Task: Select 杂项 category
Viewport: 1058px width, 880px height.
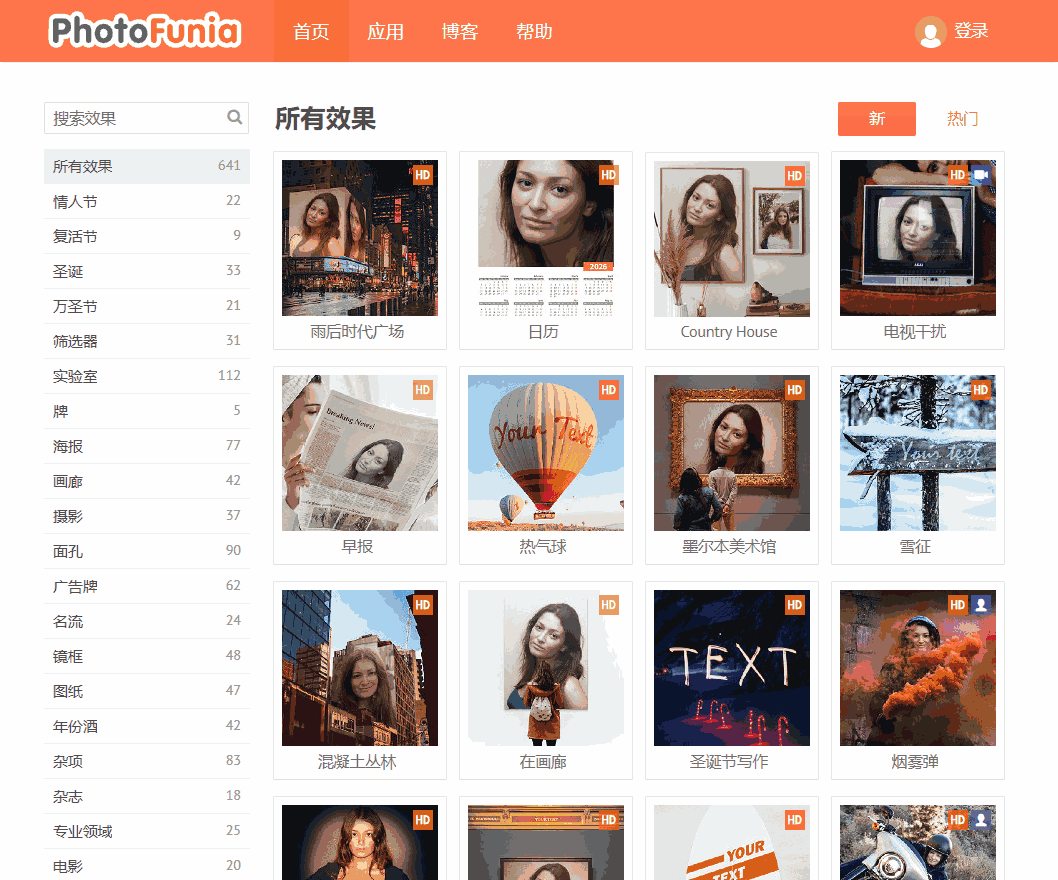Action: point(146,761)
